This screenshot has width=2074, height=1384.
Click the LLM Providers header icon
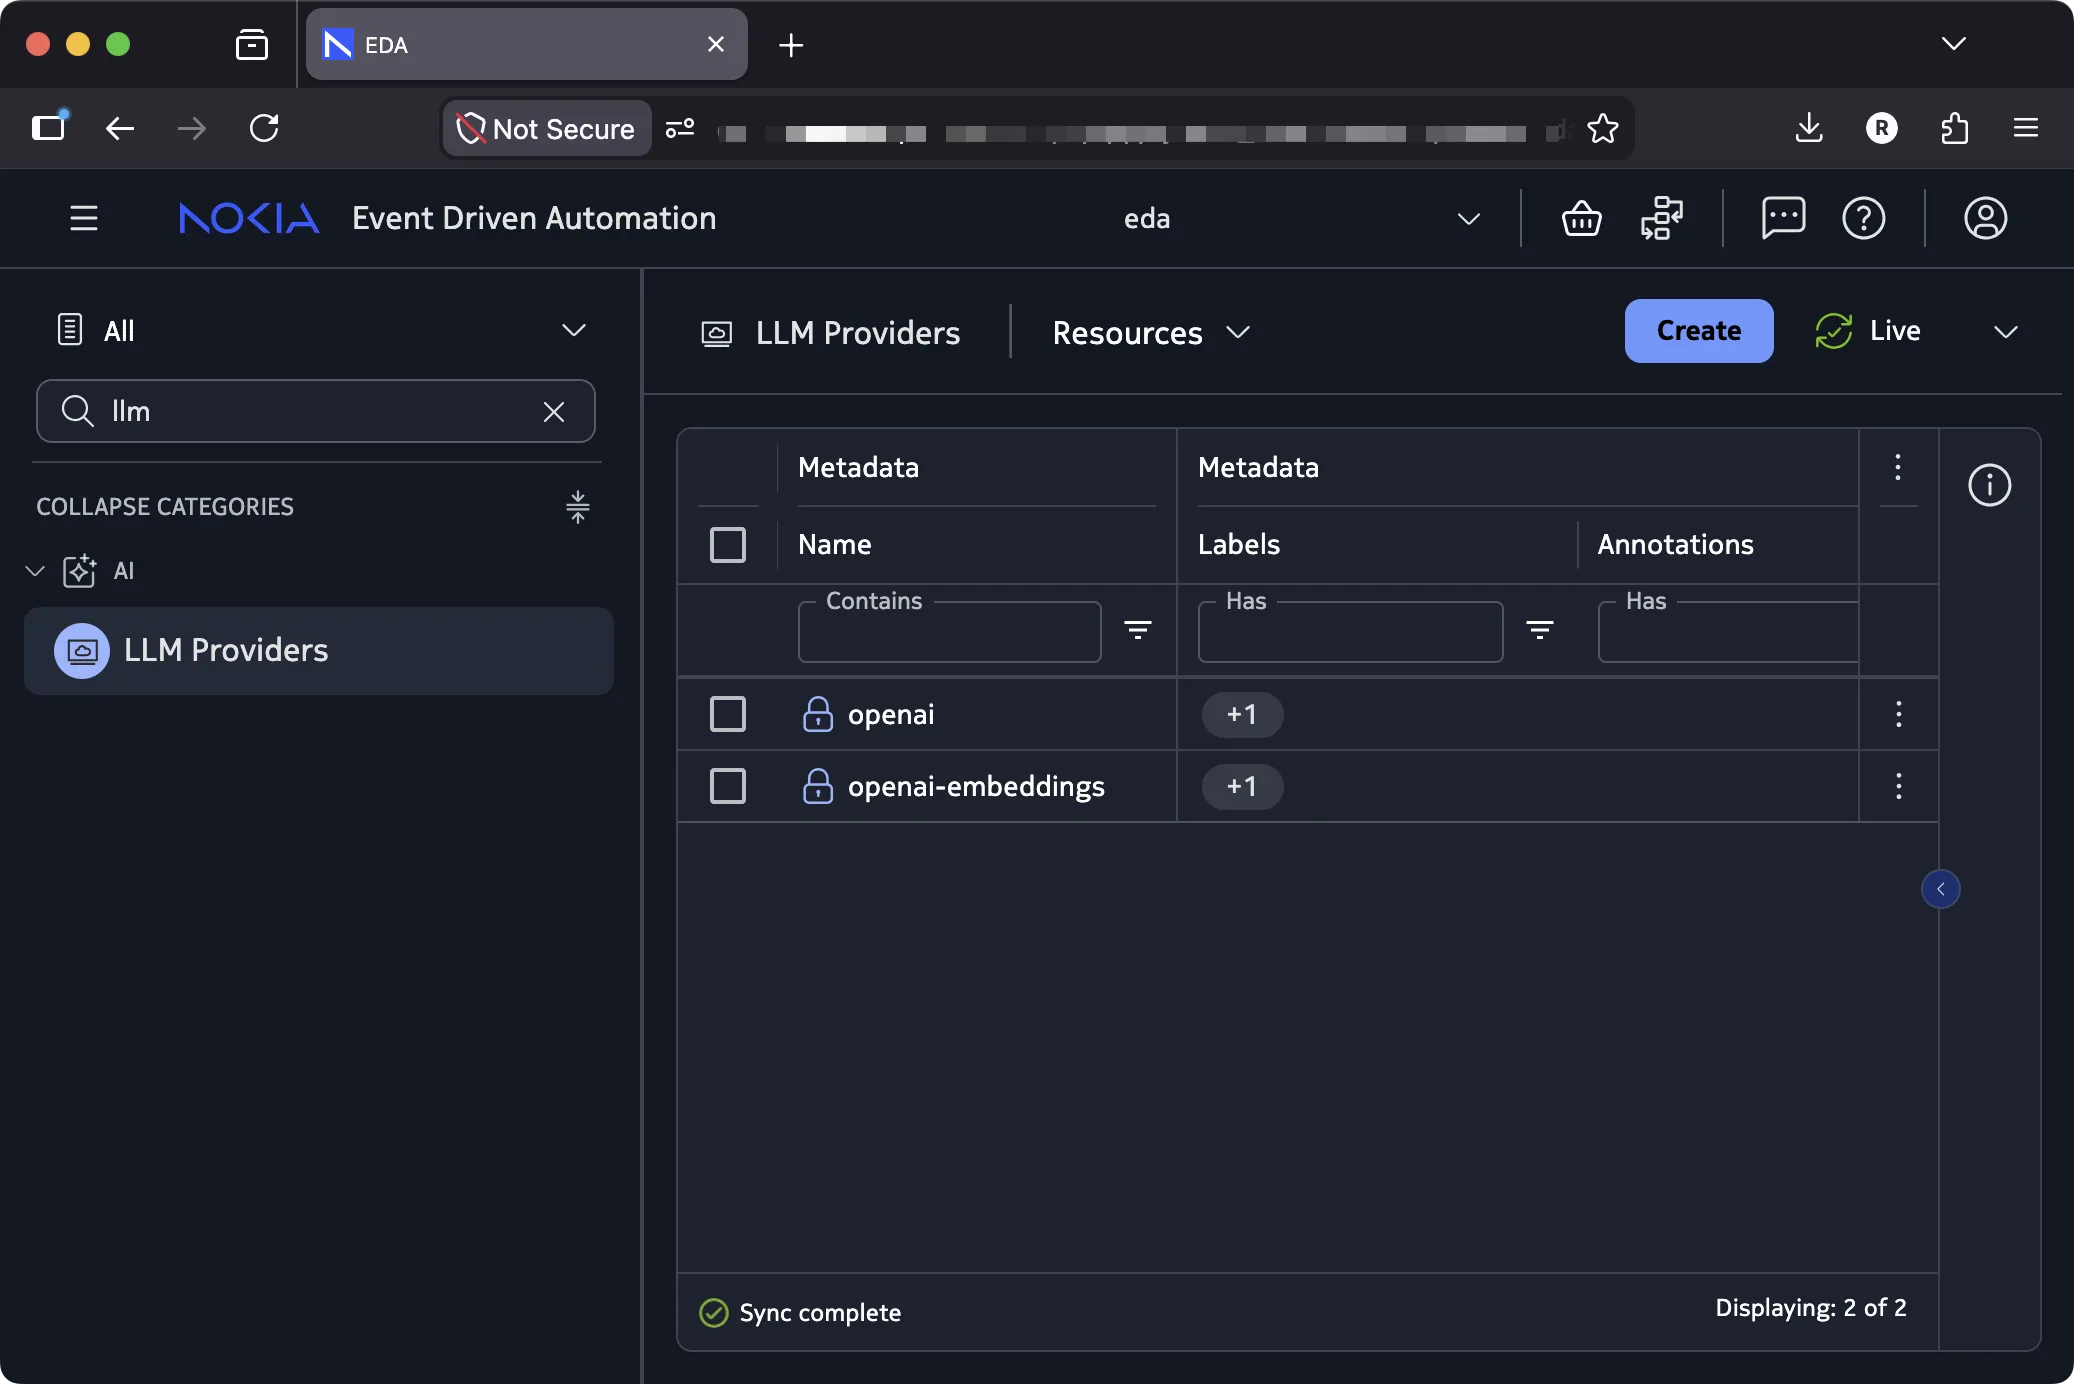tap(717, 333)
